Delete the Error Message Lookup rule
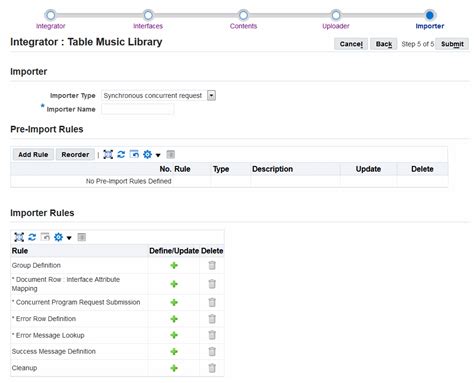 [212, 335]
